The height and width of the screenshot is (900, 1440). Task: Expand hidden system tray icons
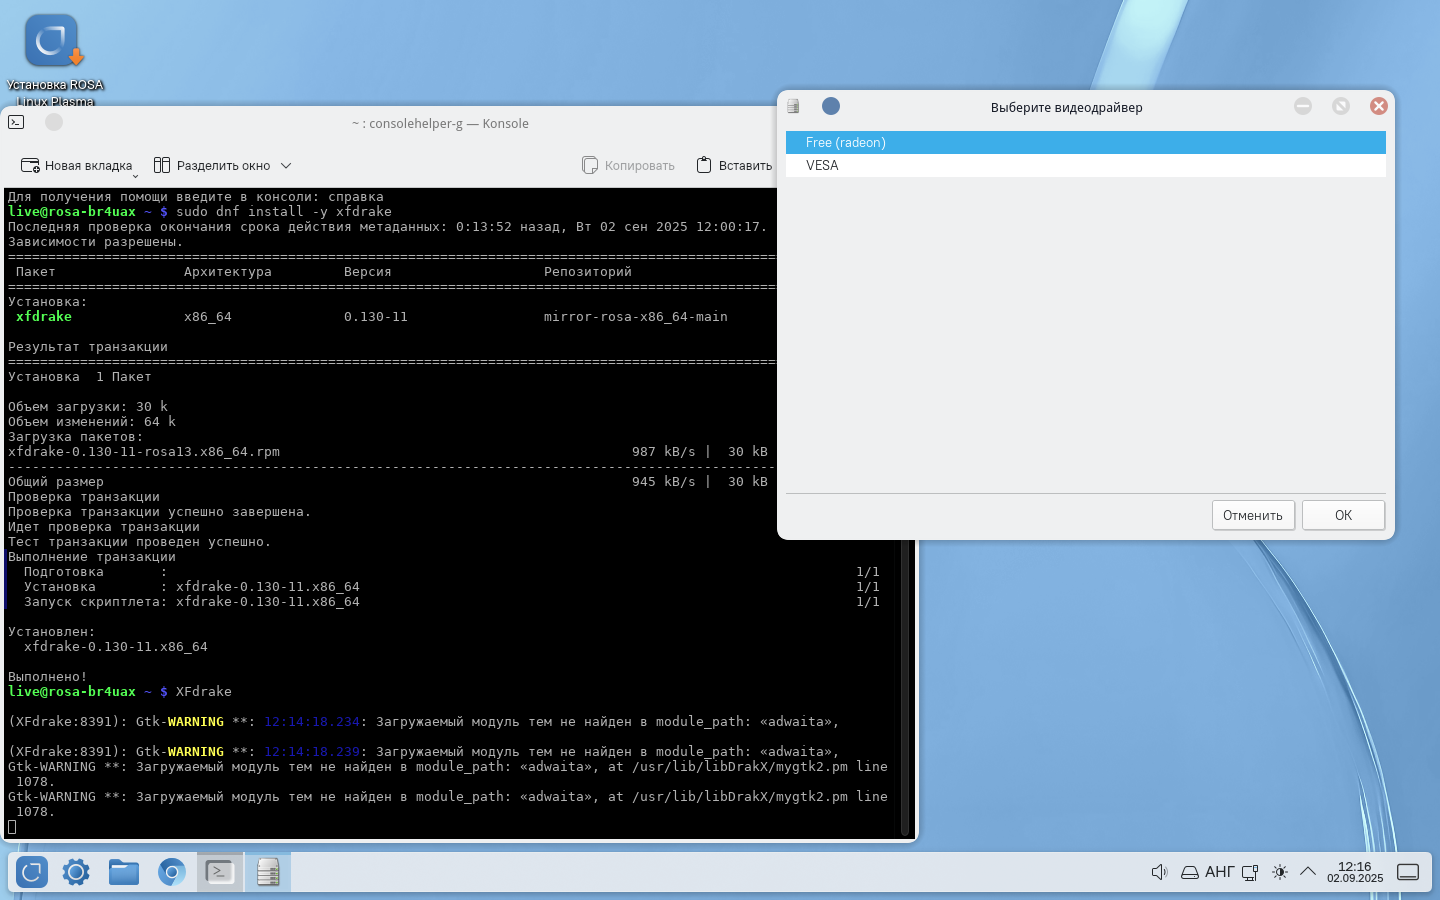pyautogui.click(x=1308, y=872)
